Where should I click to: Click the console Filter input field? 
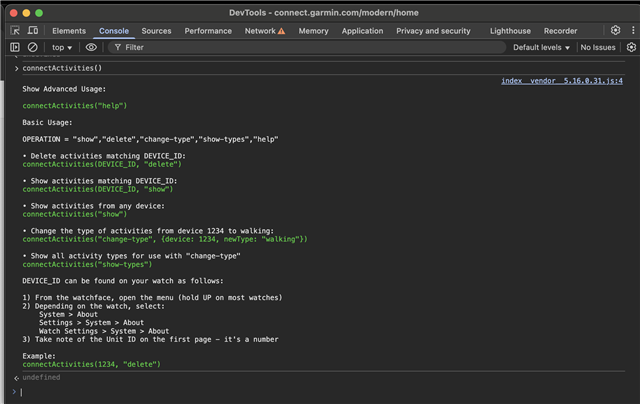pos(307,47)
